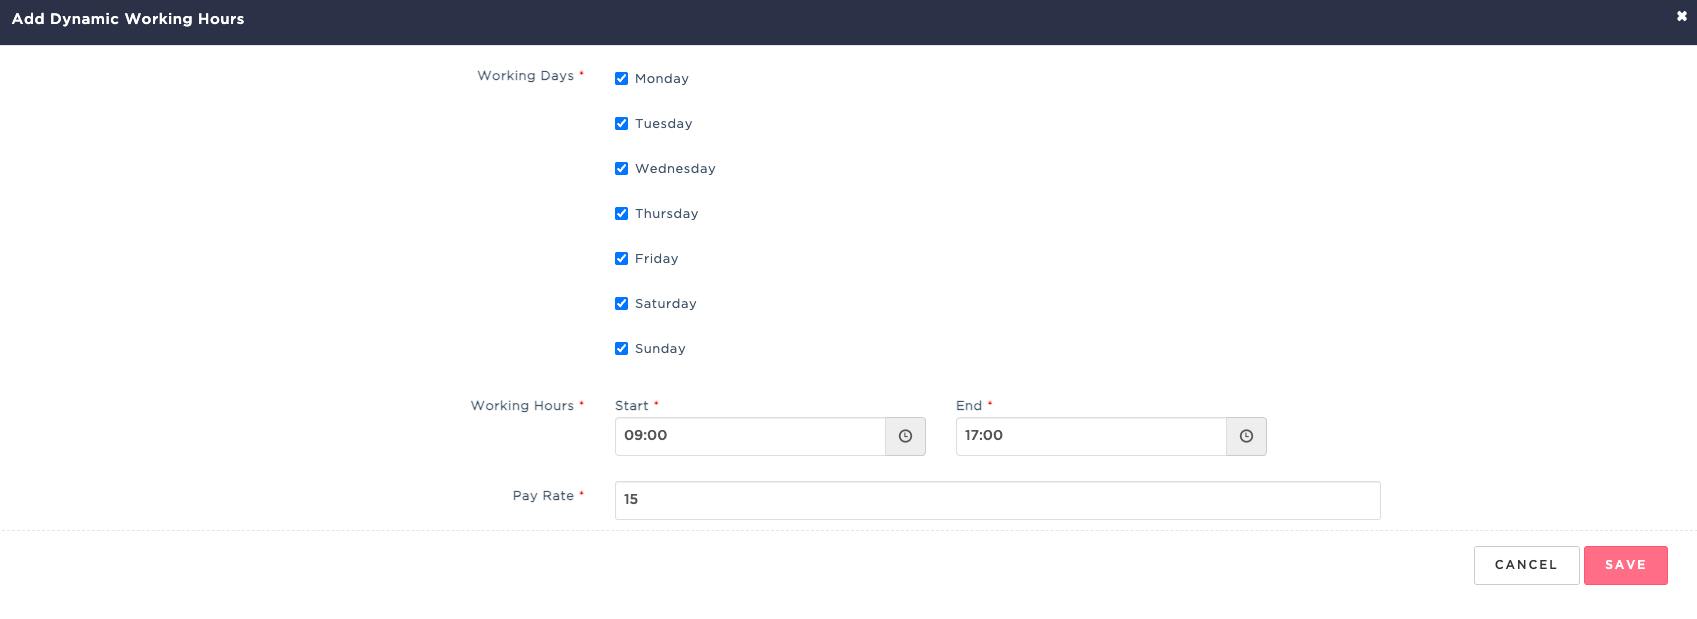The height and width of the screenshot is (619, 1697).
Task: Cancel the working hours dialog
Action: pos(1526,565)
